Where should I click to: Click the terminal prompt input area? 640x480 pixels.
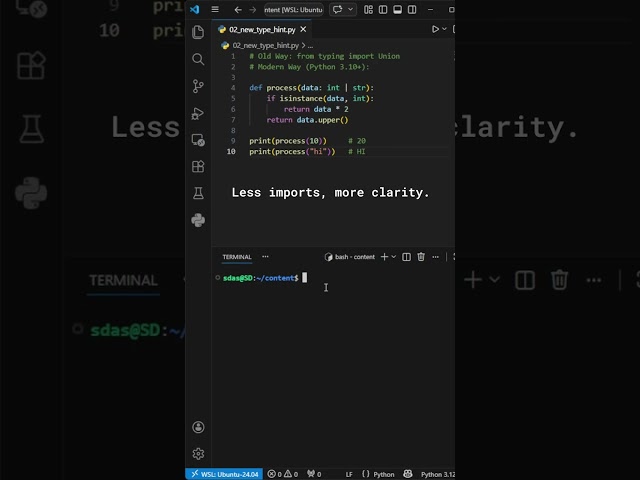tap(304, 278)
